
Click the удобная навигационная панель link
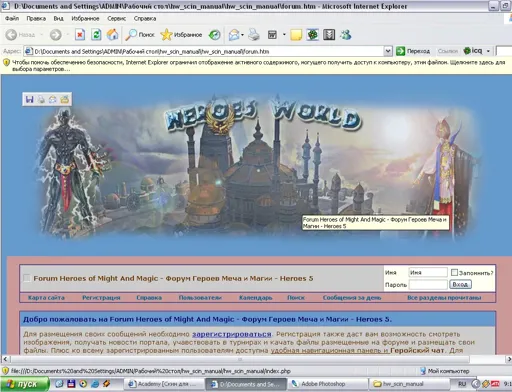tap(329, 350)
